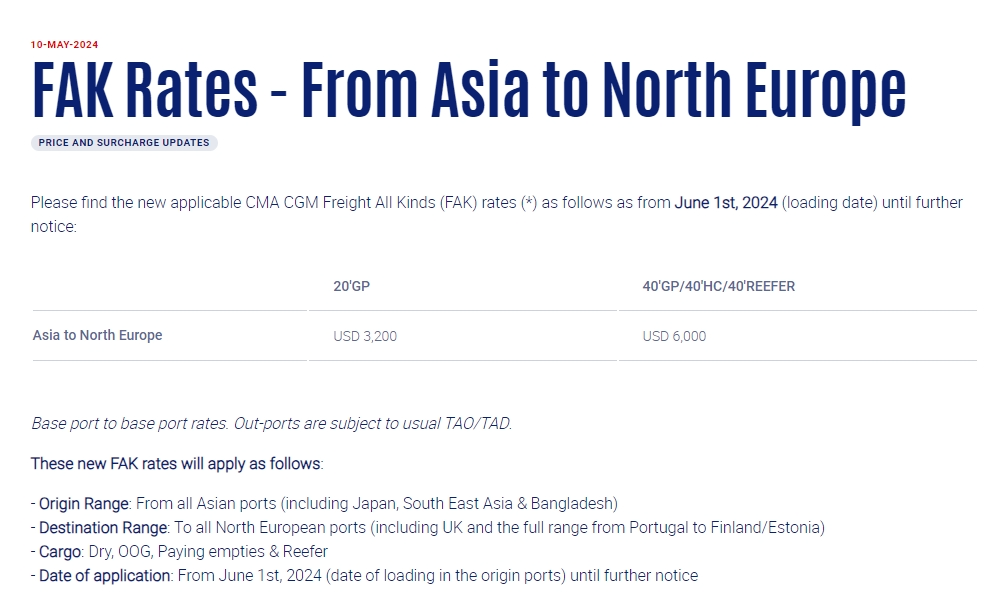Viewport: 996px width, 615px height.
Task: Click the Destination Range label
Action: tap(102, 527)
